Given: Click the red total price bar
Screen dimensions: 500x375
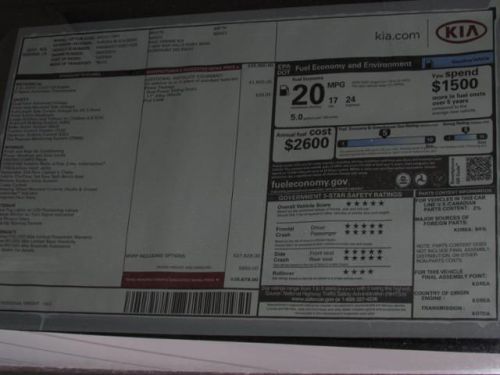Looking at the screenshot, I should 173,279.
